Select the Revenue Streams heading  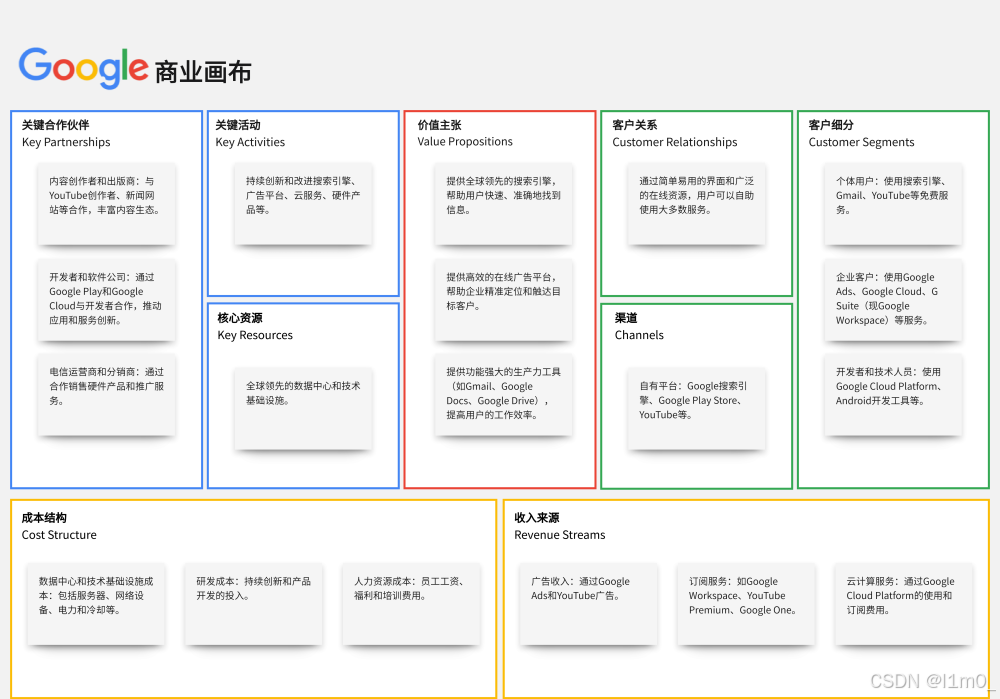(x=560, y=534)
